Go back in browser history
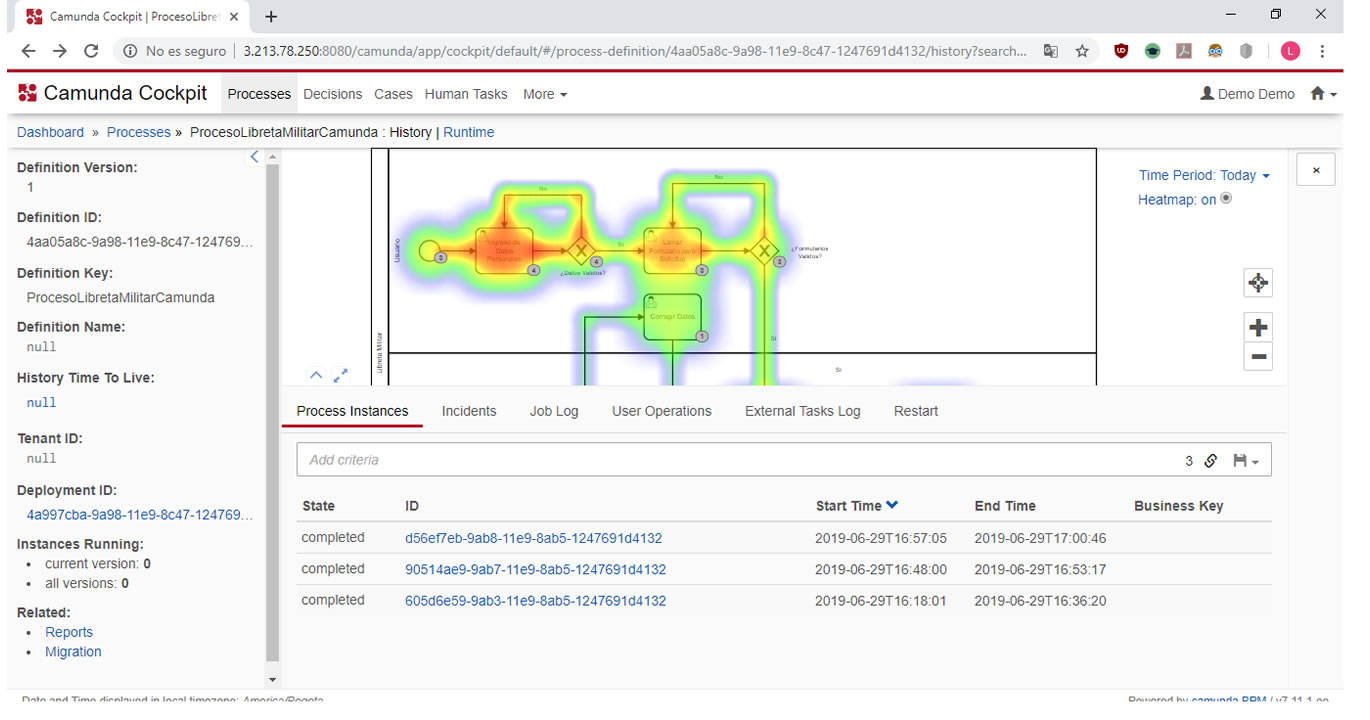The image size is (1370, 720). coord(28,51)
